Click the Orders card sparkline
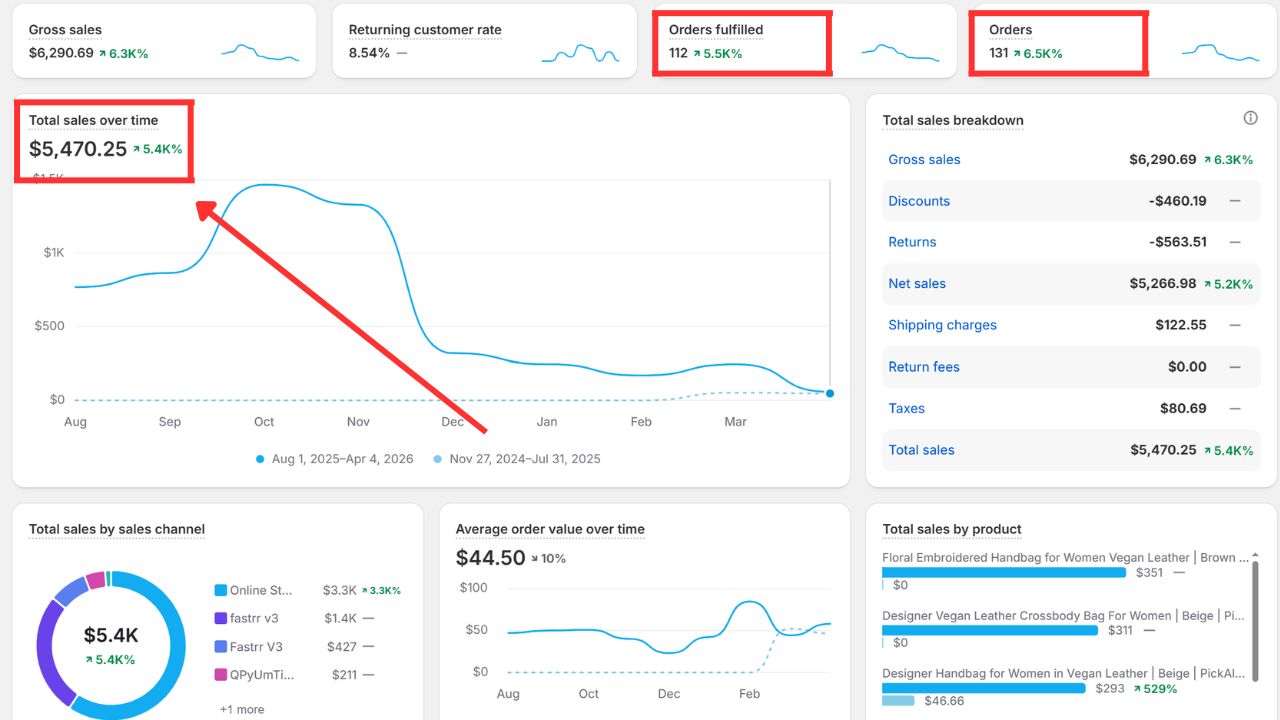The width and height of the screenshot is (1280, 720). tap(1220, 52)
